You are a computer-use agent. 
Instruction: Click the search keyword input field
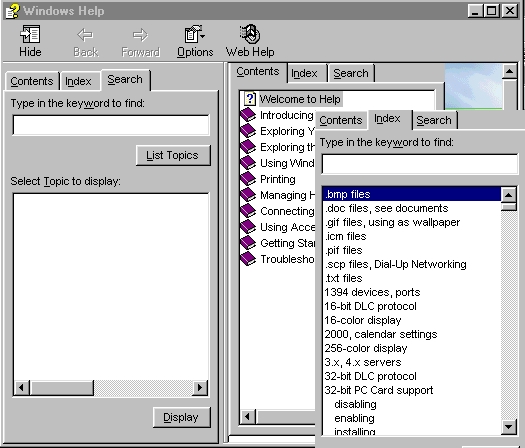click(x=111, y=125)
